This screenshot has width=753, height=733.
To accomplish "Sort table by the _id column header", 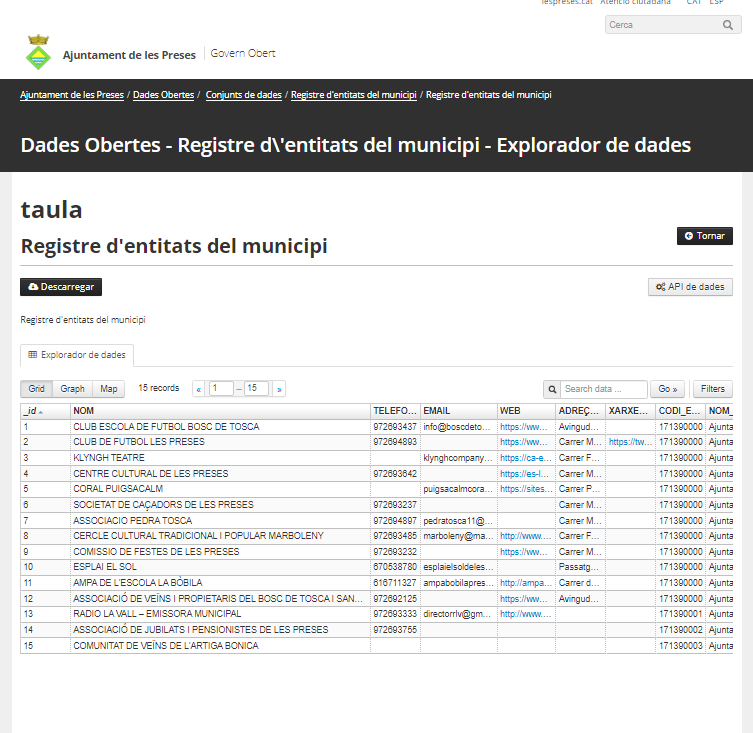I will pos(32,411).
